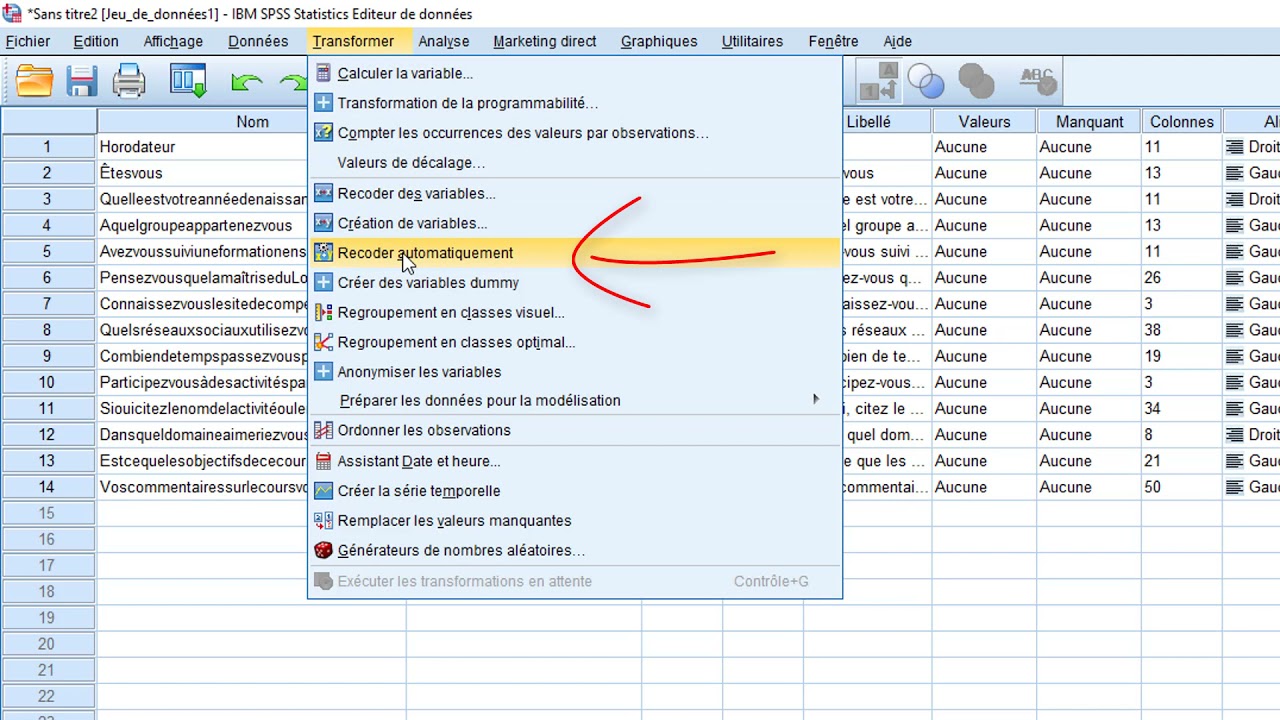Viewport: 1280px width, 720px height.
Task: Click the Colonnes cell showing 38
Action: 1181,330
